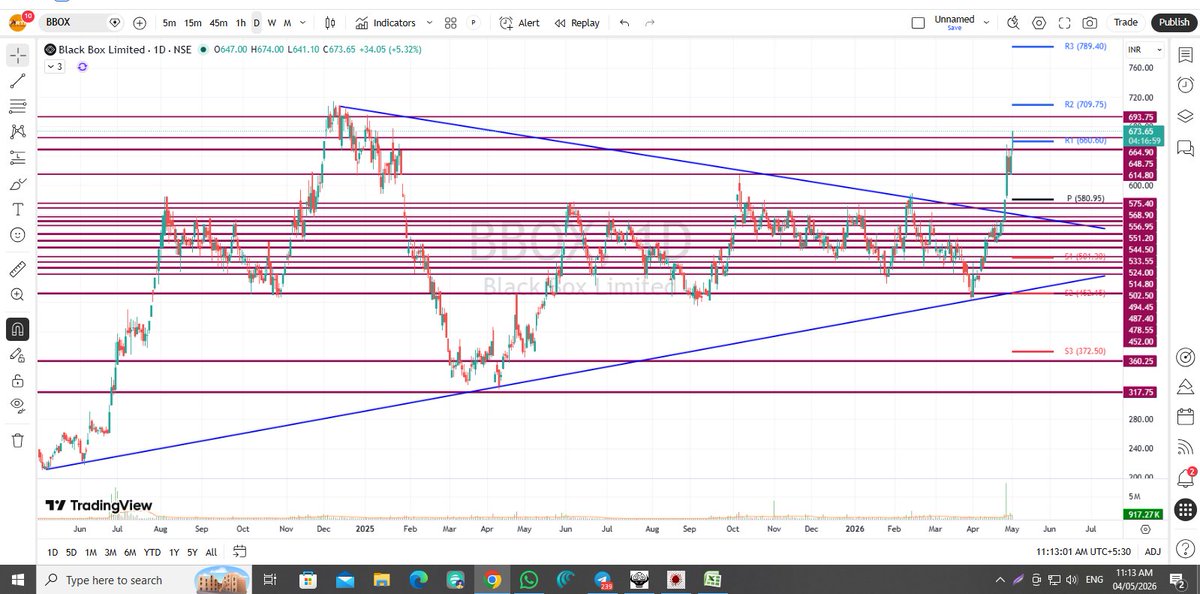
Task: Open the watchlist panel icon
Action: (1186, 54)
